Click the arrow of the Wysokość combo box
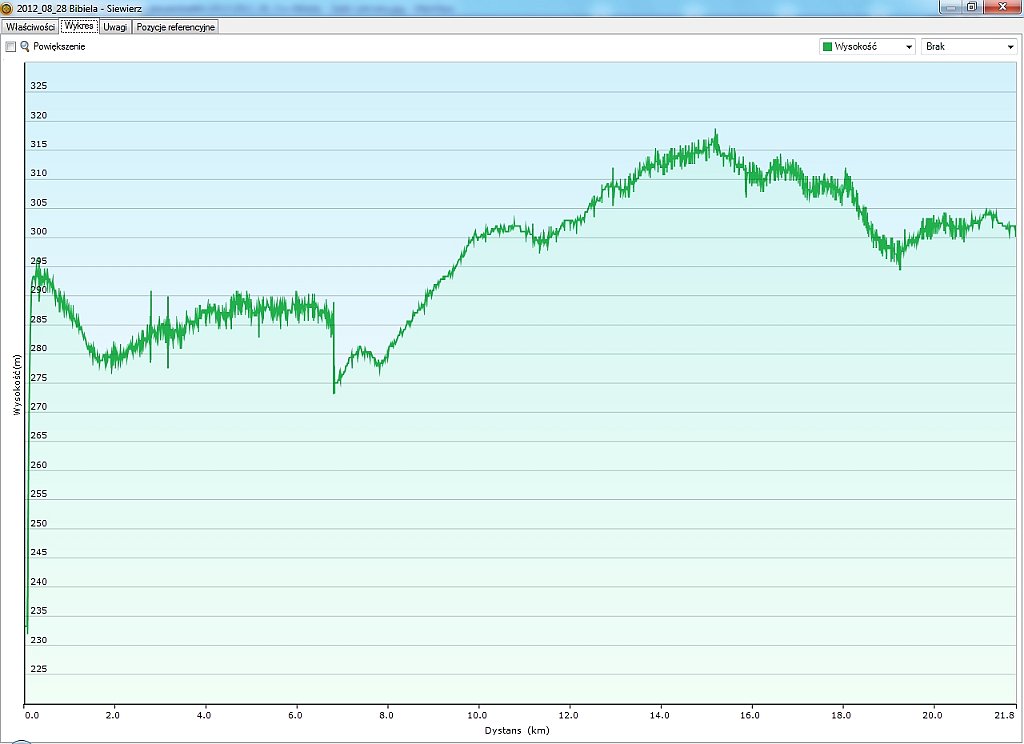The height and width of the screenshot is (744, 1024). [x=908, y=47]
